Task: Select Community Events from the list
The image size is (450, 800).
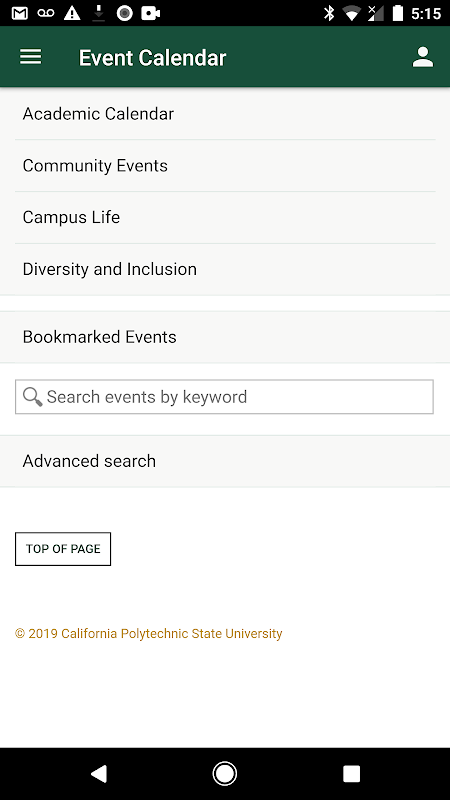Action: click(225, 166)
